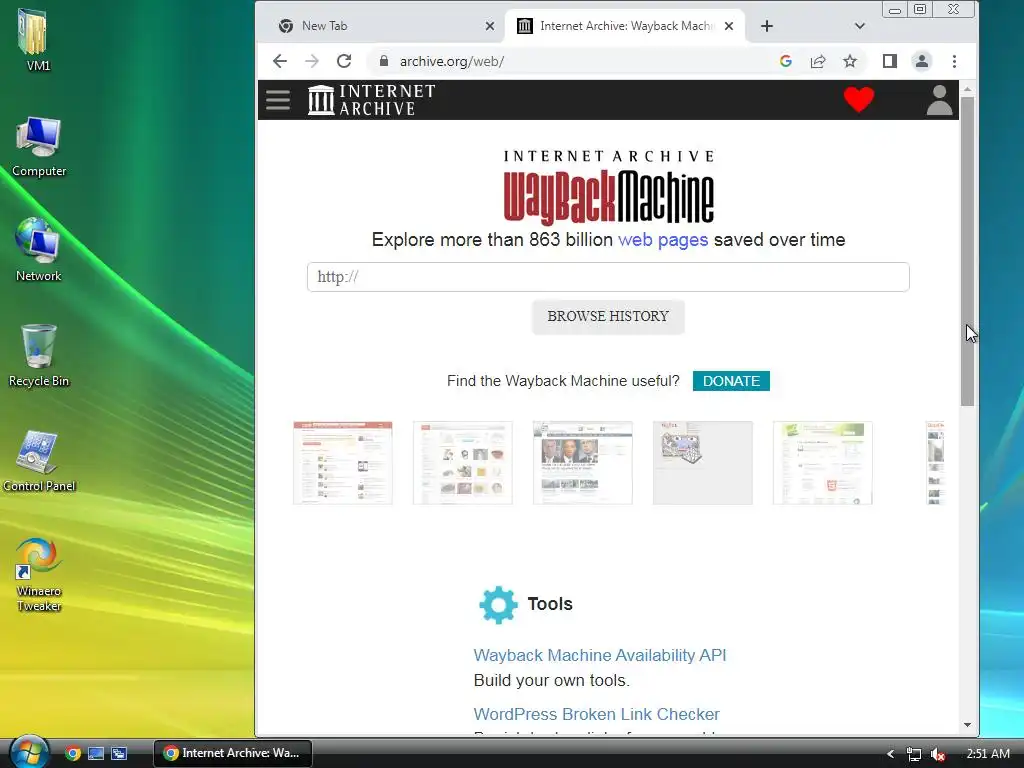This screenshot has height=768, width=1024.
Task: Go back in Chrome
Action: tap(280, 61)
